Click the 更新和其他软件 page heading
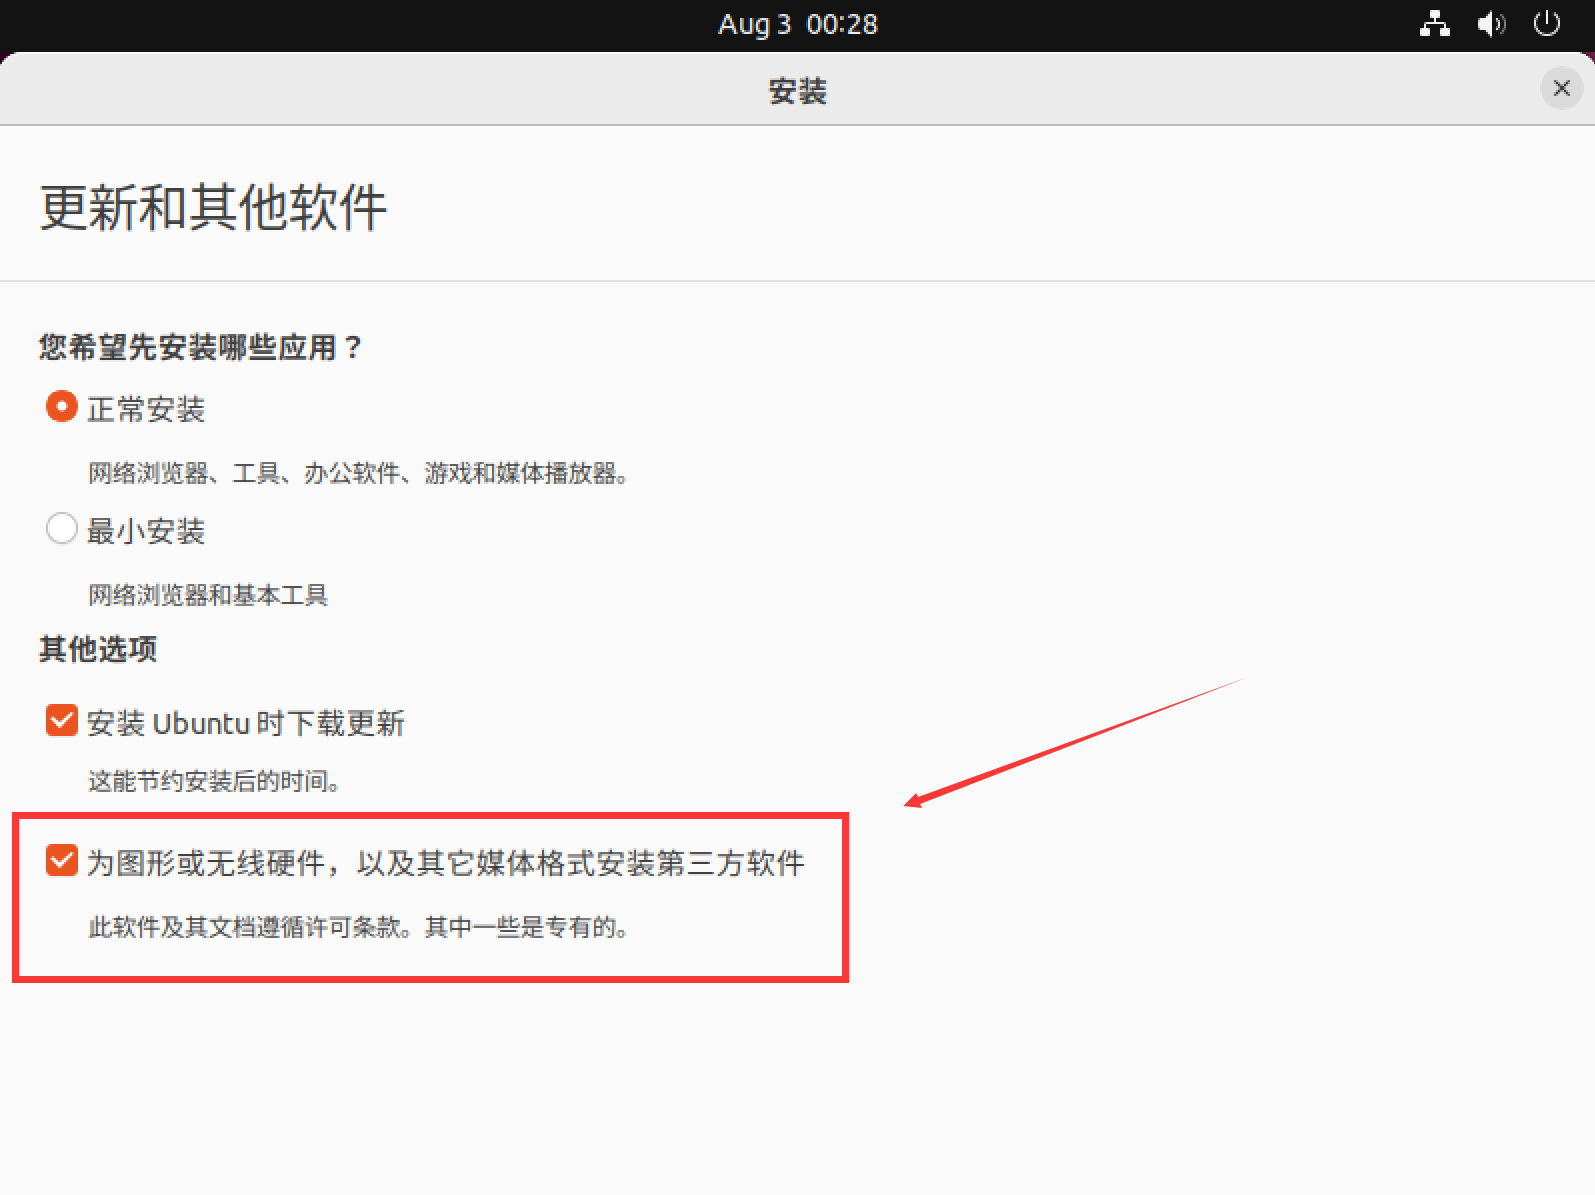This screenshot has width=1595, height=1195. pos(213,208)
